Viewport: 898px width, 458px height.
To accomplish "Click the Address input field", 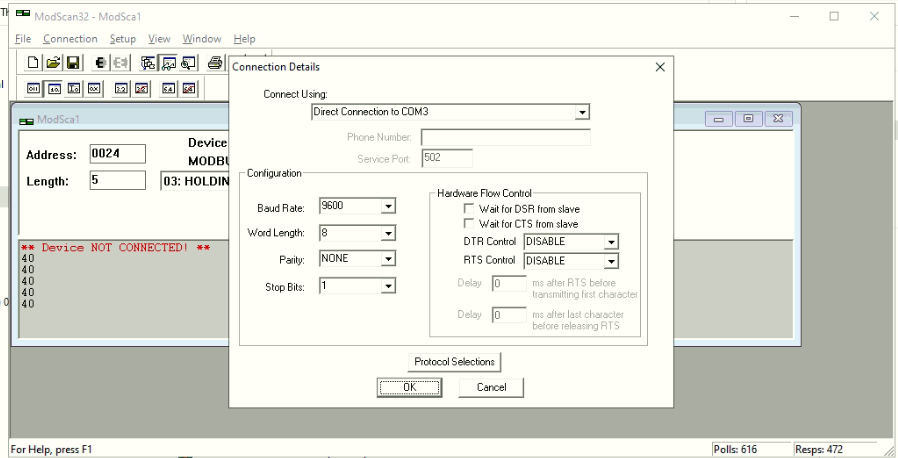I will (118, 153).
